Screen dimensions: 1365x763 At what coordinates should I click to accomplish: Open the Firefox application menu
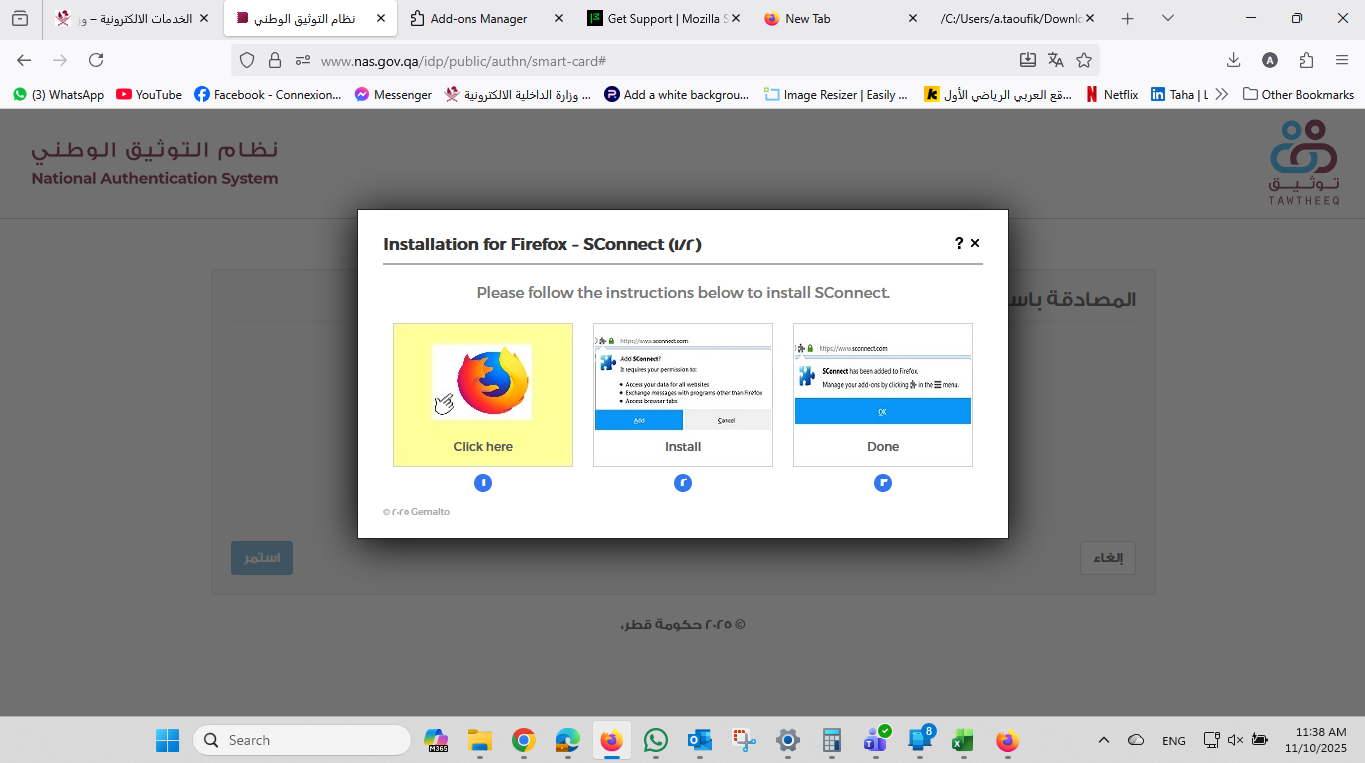click(x=1342, y=60)
